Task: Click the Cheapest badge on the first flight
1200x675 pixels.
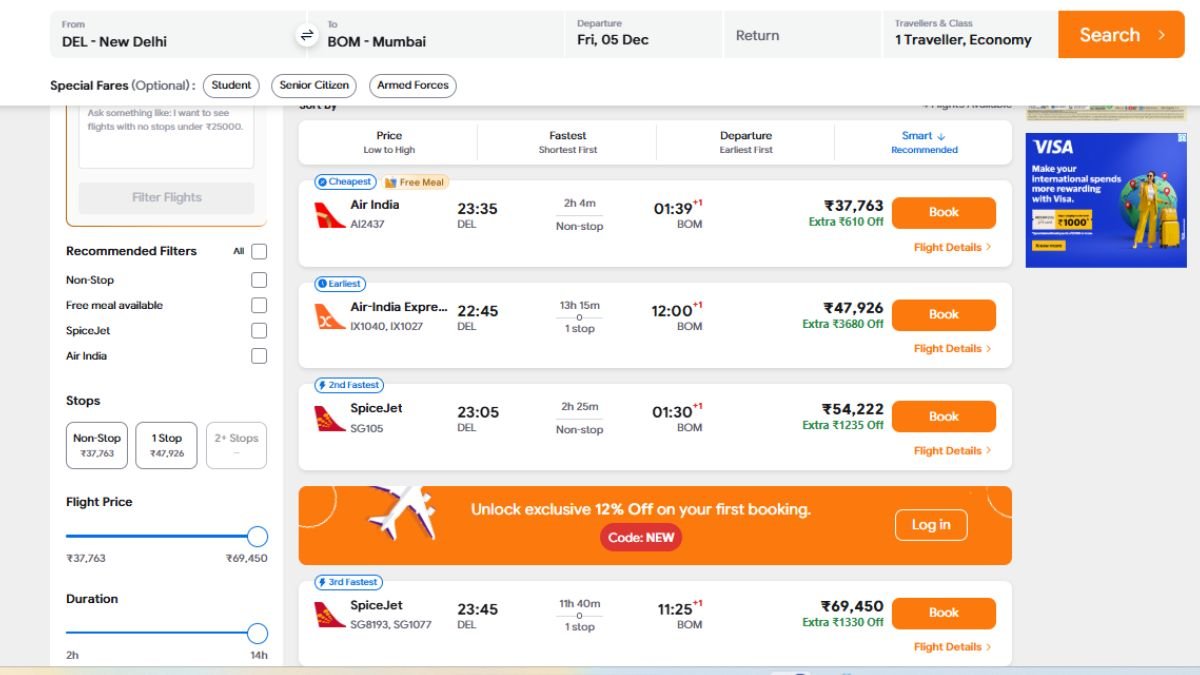Action: click(x=344, y=181)
